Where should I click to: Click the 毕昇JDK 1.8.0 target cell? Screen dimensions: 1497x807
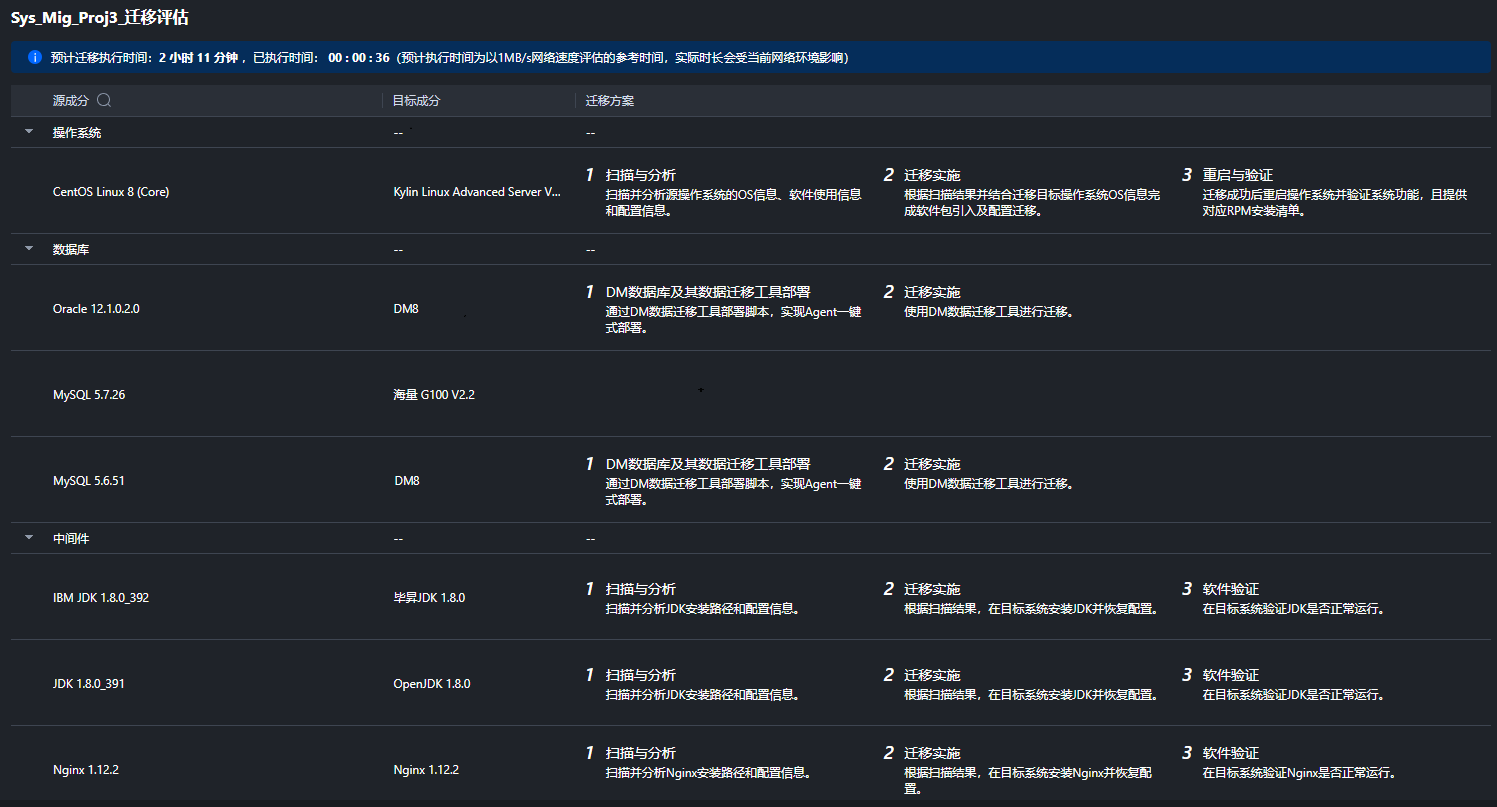tap(429, 598)
